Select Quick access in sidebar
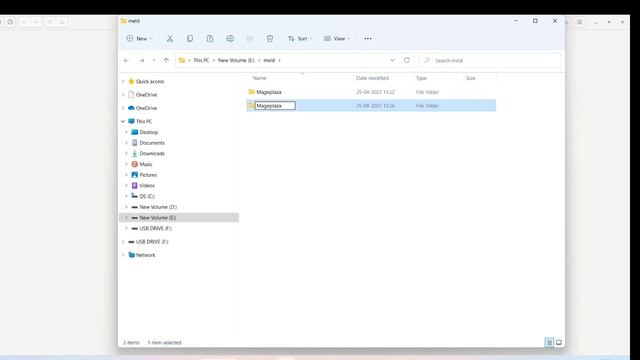 [150, 82]
